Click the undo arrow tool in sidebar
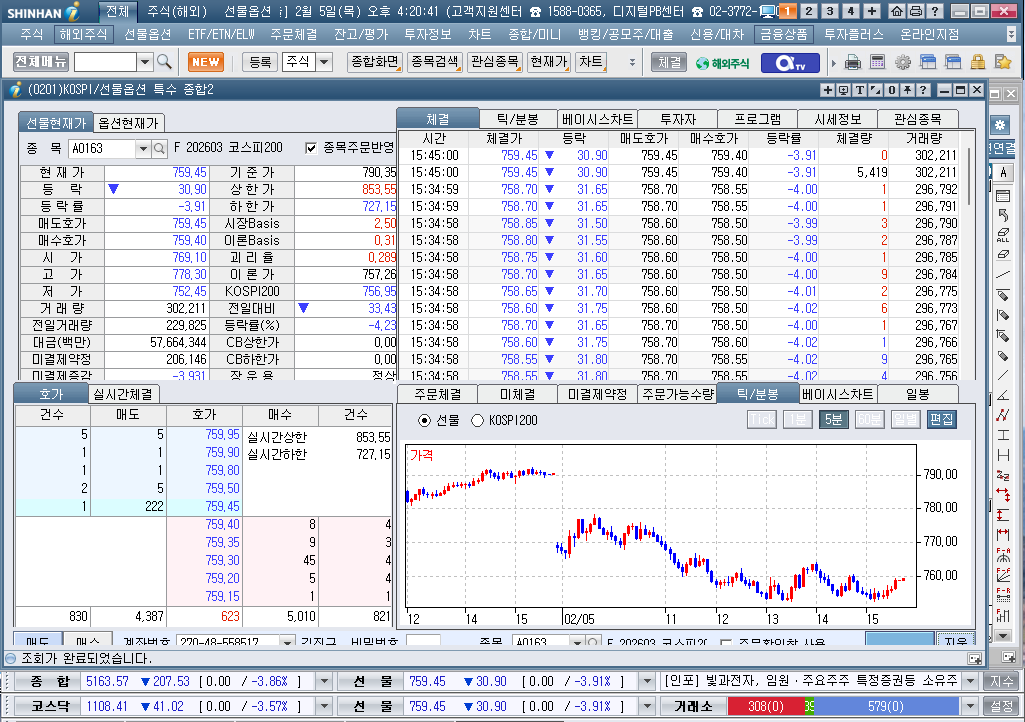 (x=1003, y=215)
